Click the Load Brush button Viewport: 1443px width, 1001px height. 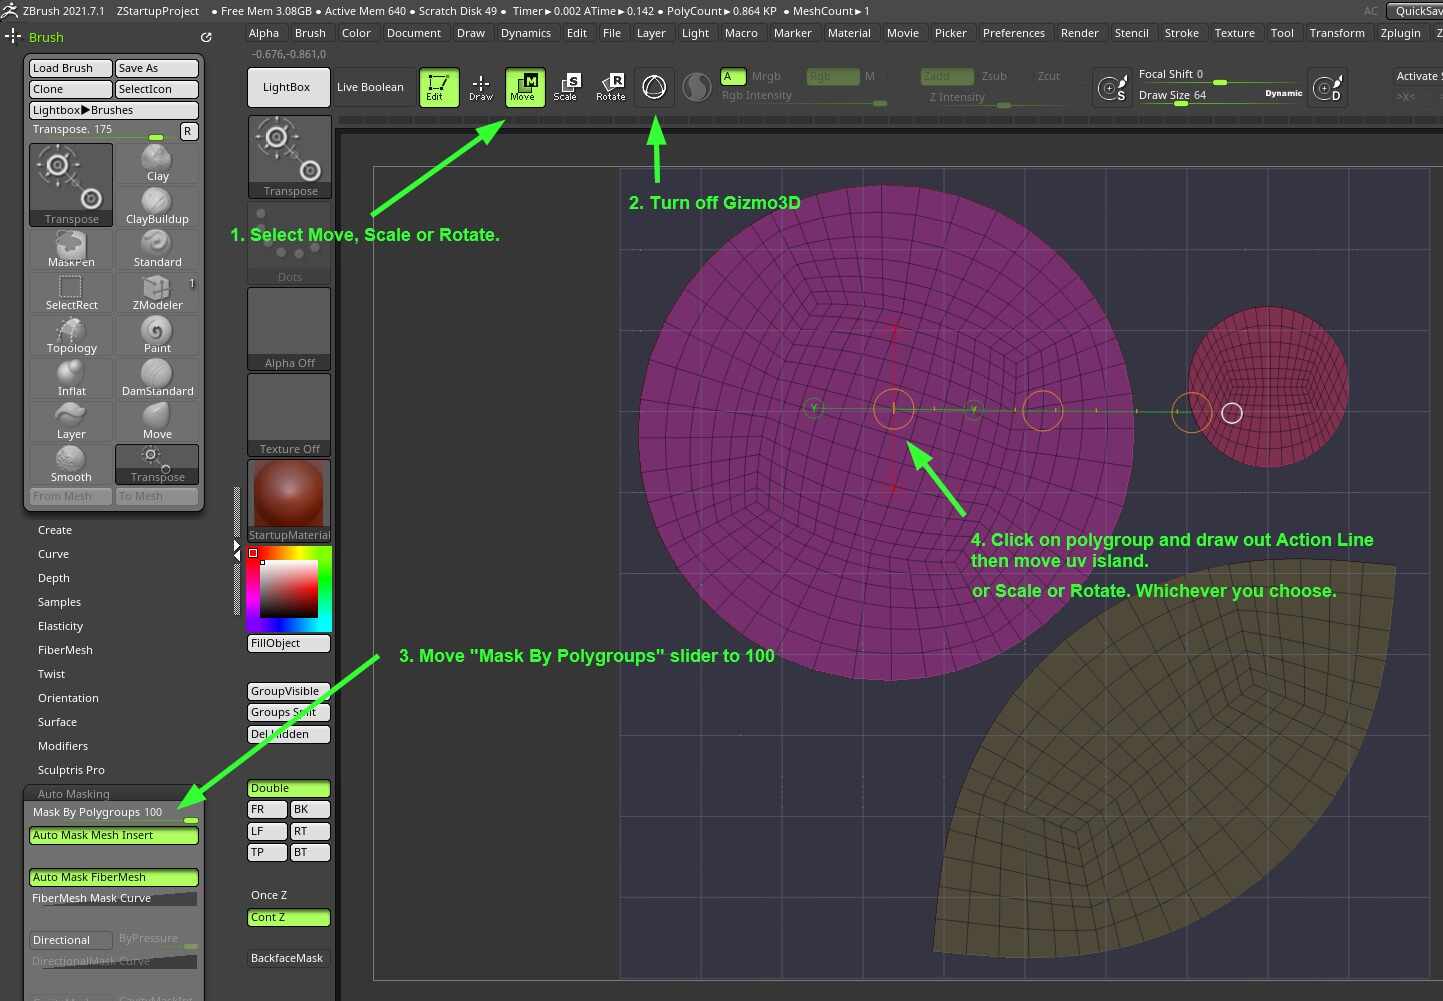point(71,68)
